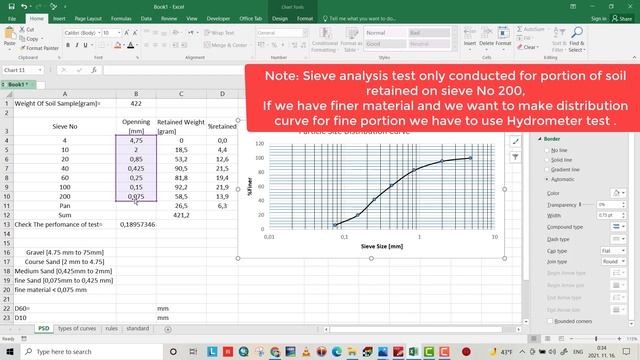Open the font size dropdown
Image resolution: width=640 pixels, height=360 pixels.
119,33
